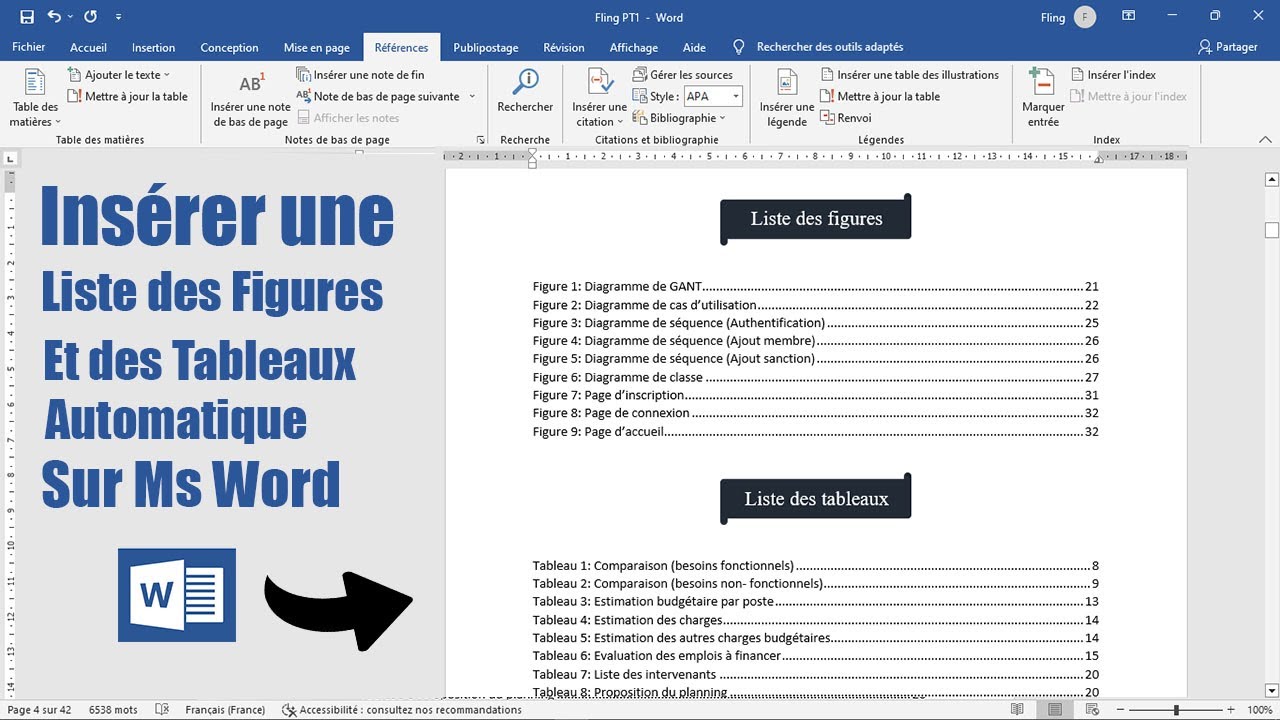This screenshot has height=720, width=1280.
Task: Click Insérer l'index
Action: [1113, 75]
